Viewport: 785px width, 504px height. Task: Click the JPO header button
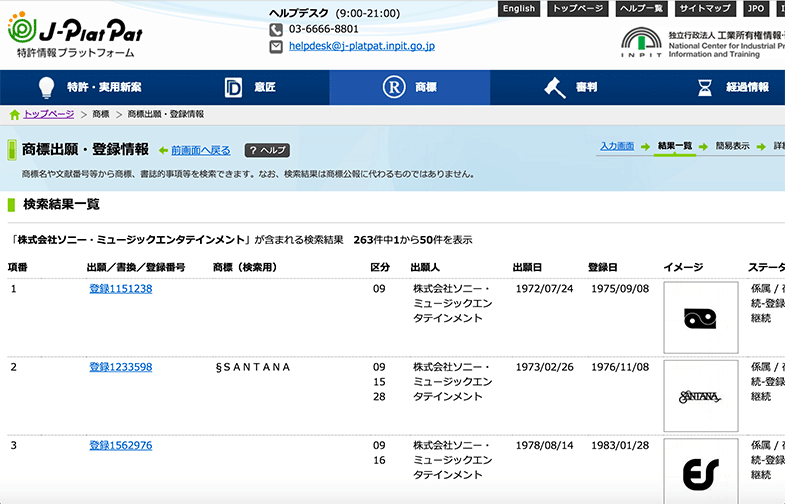pos(755,9)
